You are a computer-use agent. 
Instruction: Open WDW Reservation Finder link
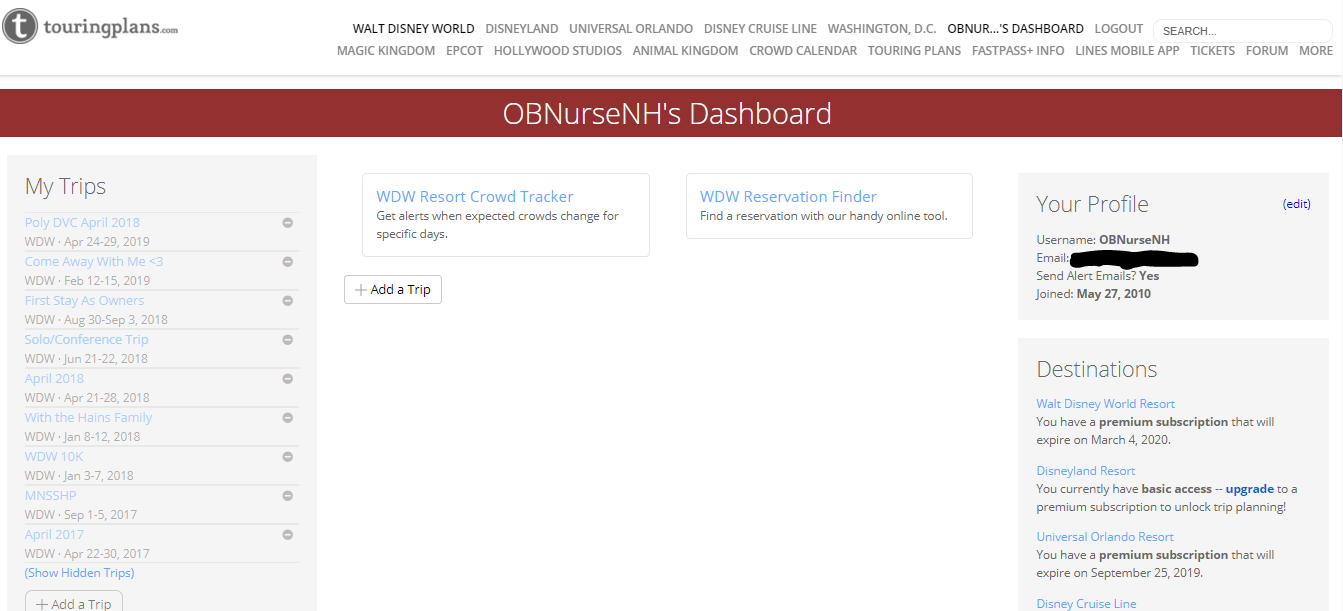pos(788,197)
